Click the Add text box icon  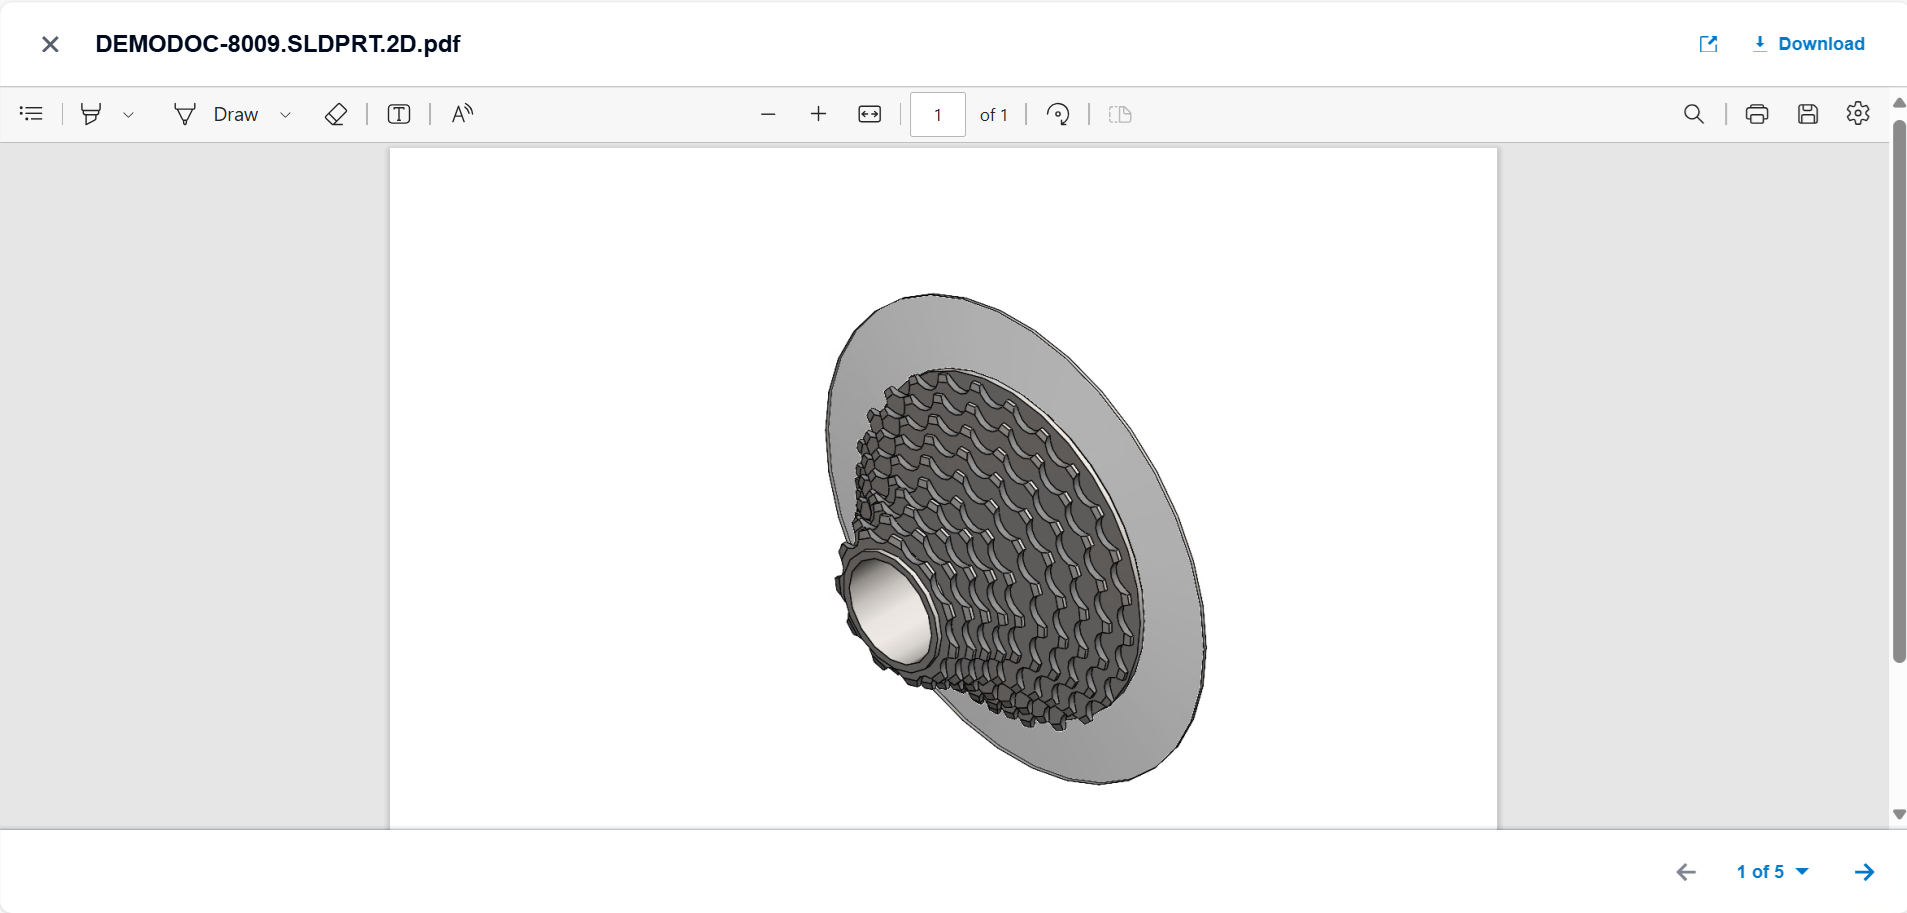point(399,114)
